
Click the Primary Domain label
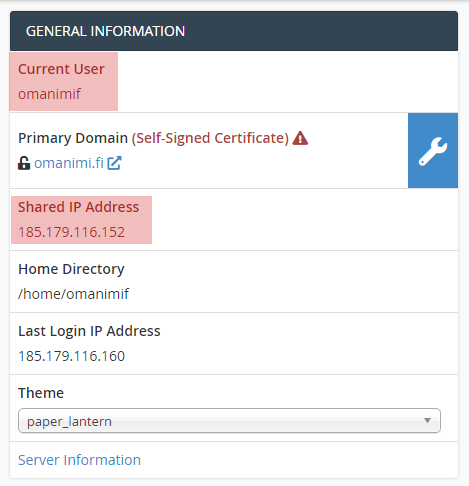tap(73, 138)
